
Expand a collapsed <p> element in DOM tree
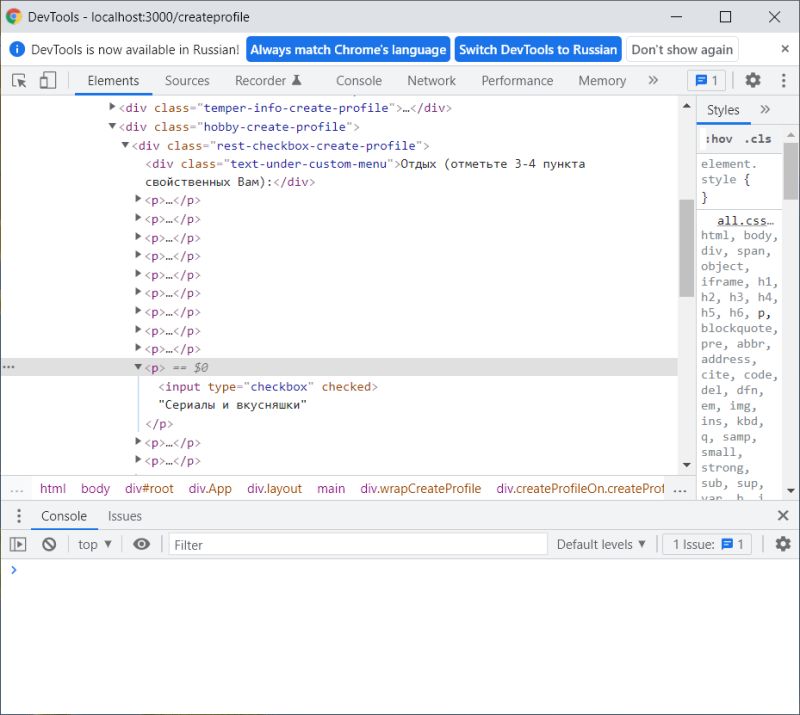point(139,199)
